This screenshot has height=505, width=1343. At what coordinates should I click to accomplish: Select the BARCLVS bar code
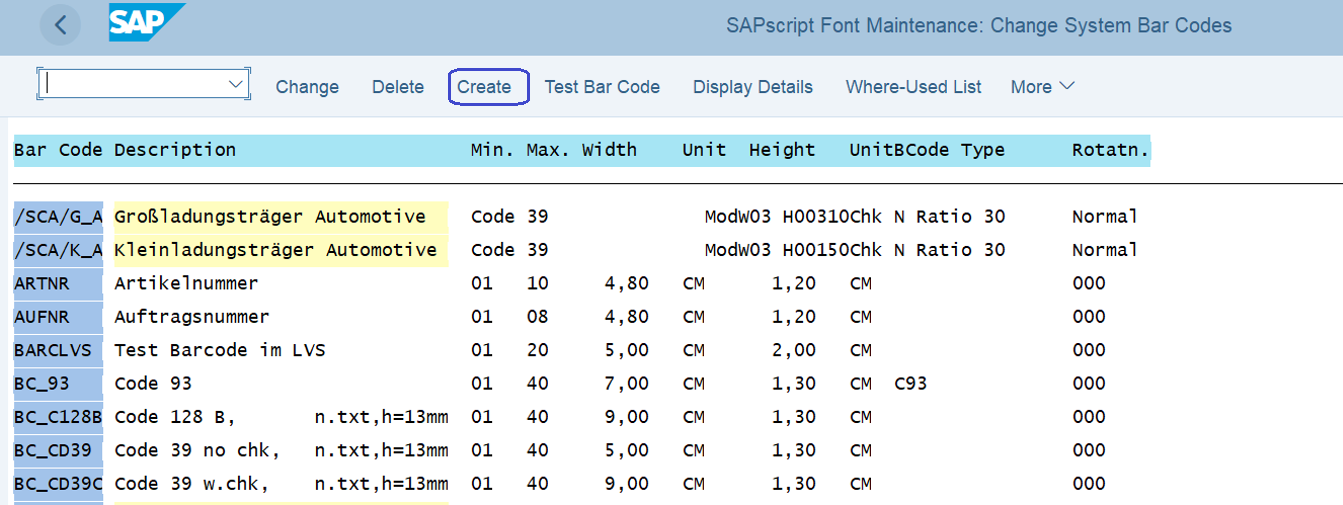[x=58, y=350]
